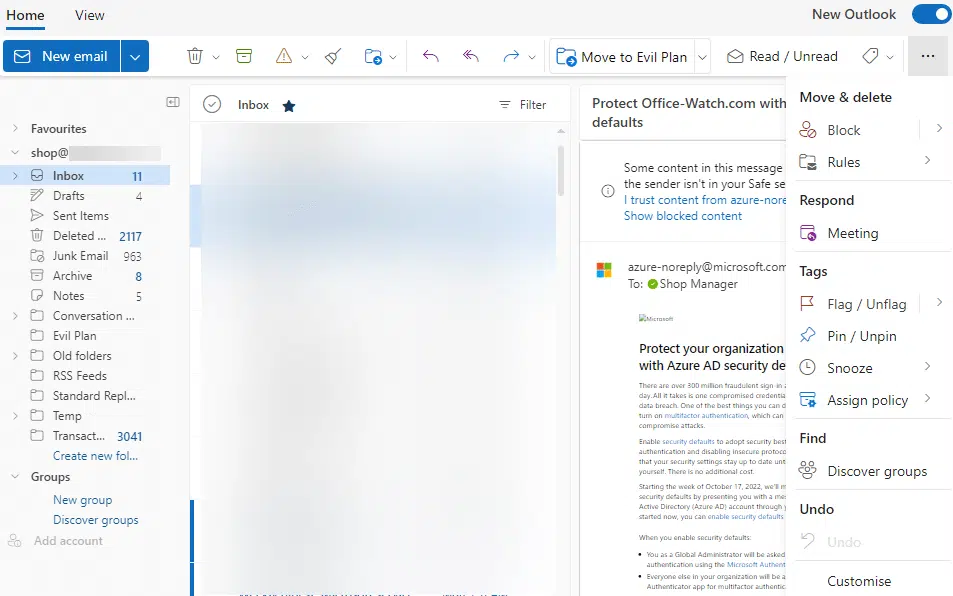
Task: Click the trust content from azure-noreply link
Action: click(705, 200)
